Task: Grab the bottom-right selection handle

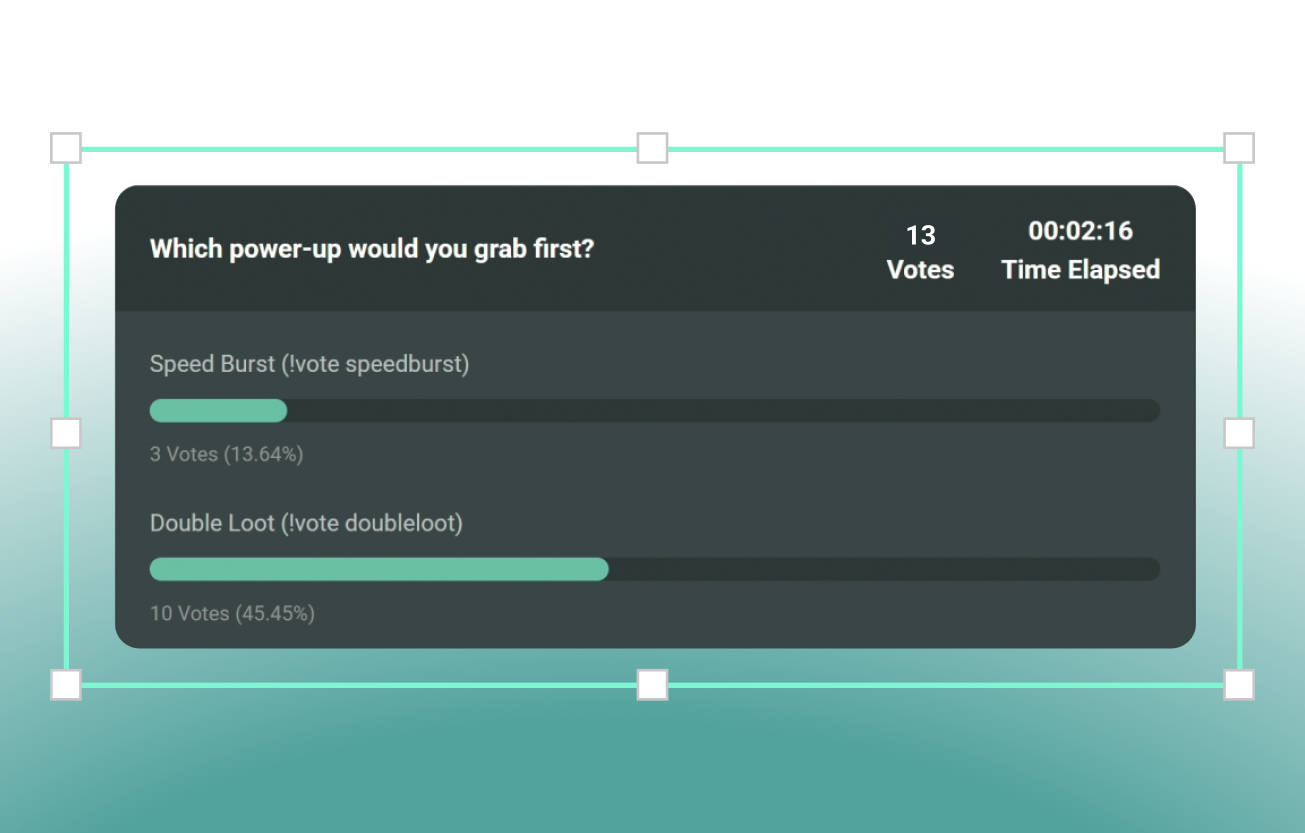Action: [x=1238, y=684]
